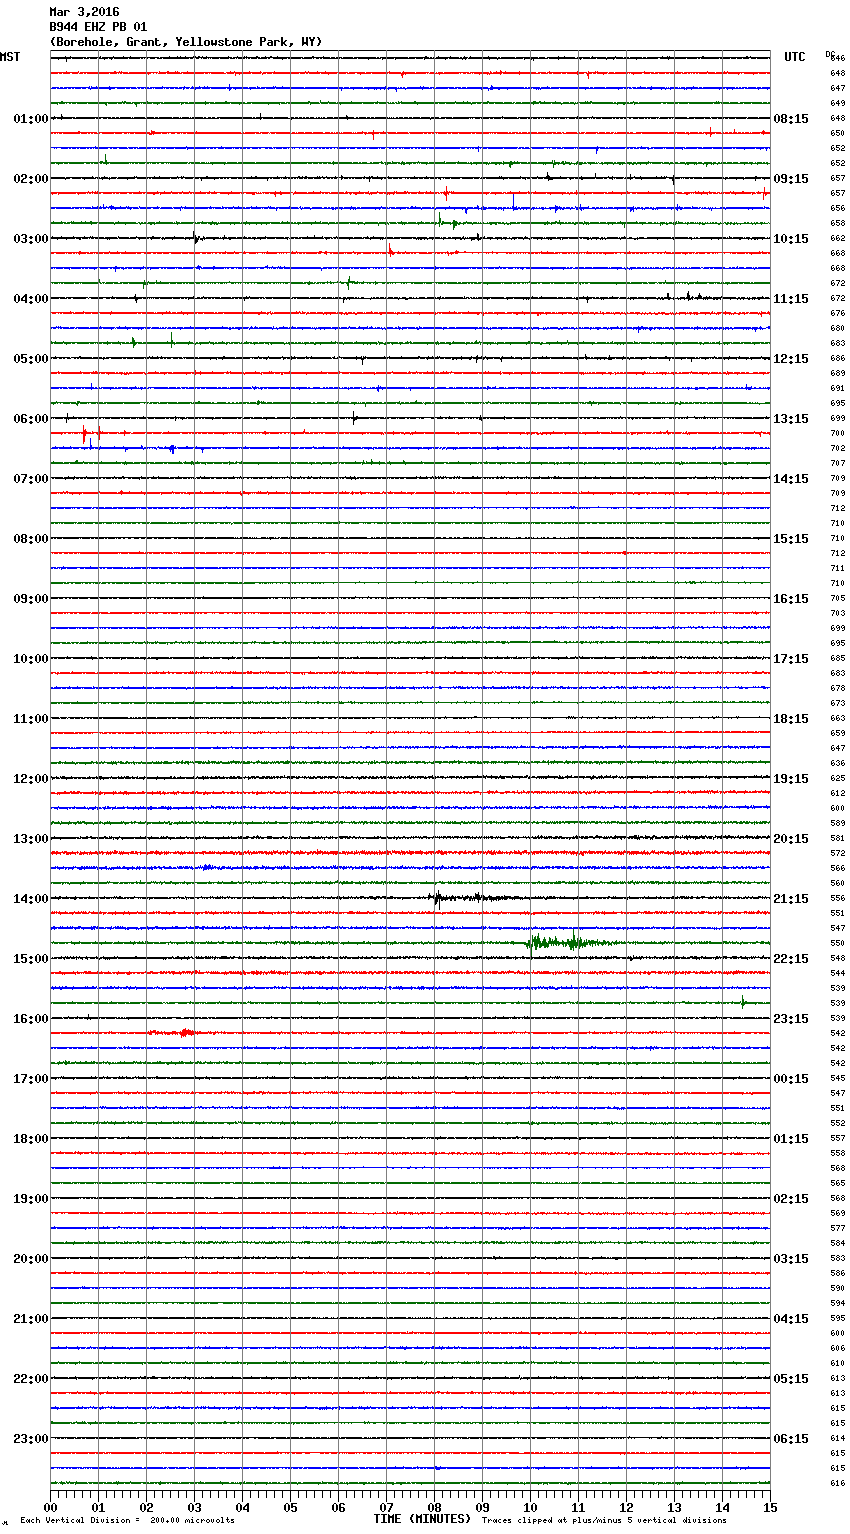Select the 23:00 MST time label

pyautogui.click(x=31, y=1439)
